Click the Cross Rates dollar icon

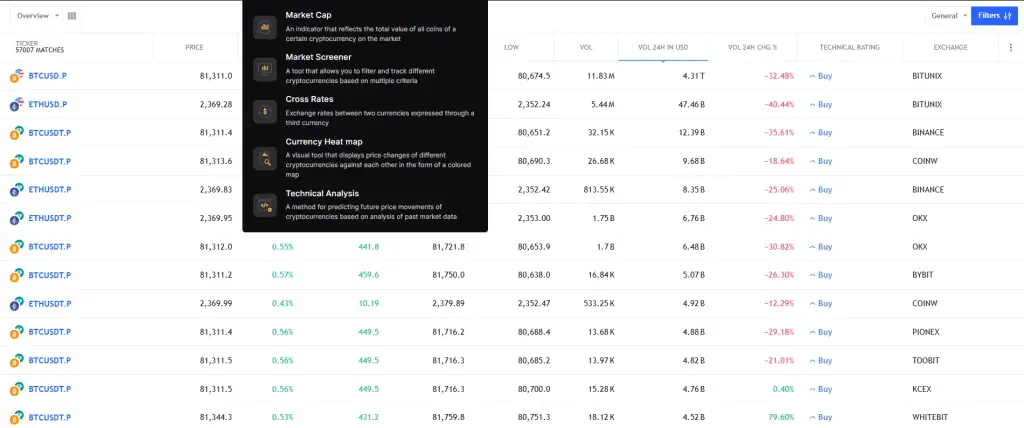[x=265, y=111]
